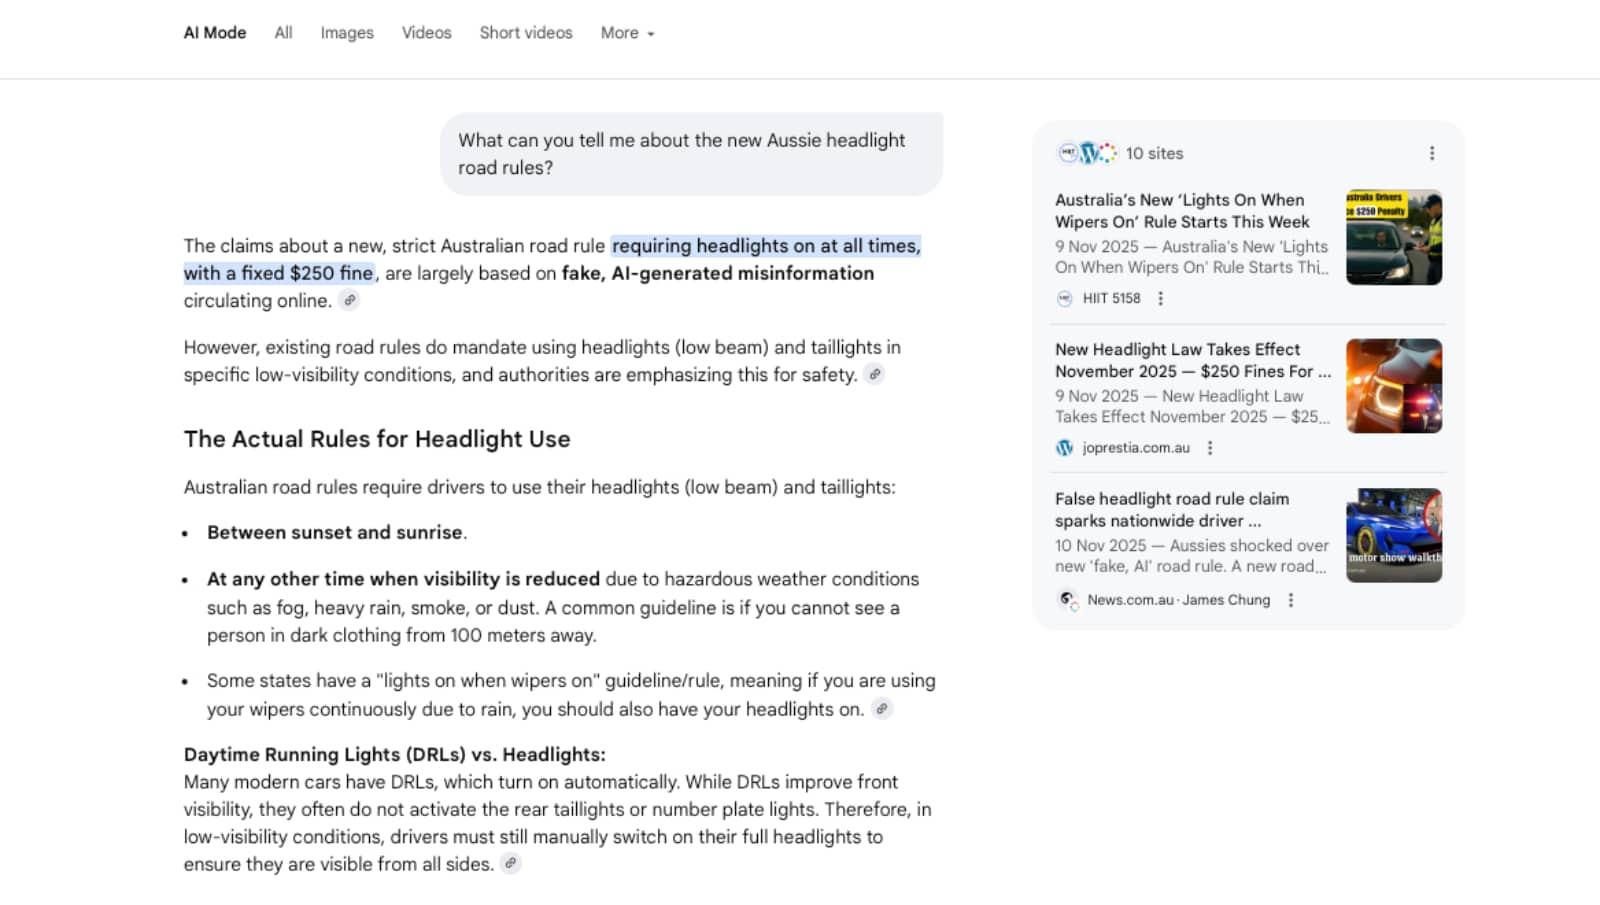The width and height of the screenshot is (1600, 905).
Task: Open options menu next to News.com.au James Chung
Action: [1291, 600]
